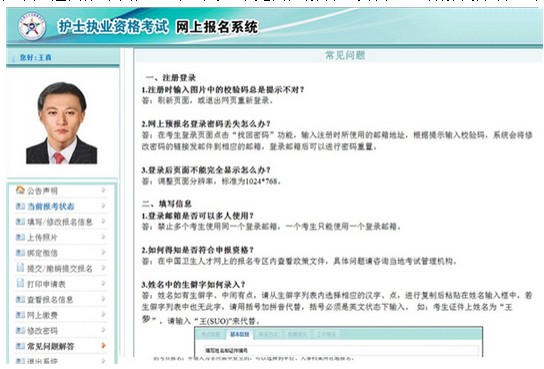Viewport: 544px width, 369px height.
Task: Click question 3.登录后页面不能完全显示怎么办?
Action: [206, 170]
